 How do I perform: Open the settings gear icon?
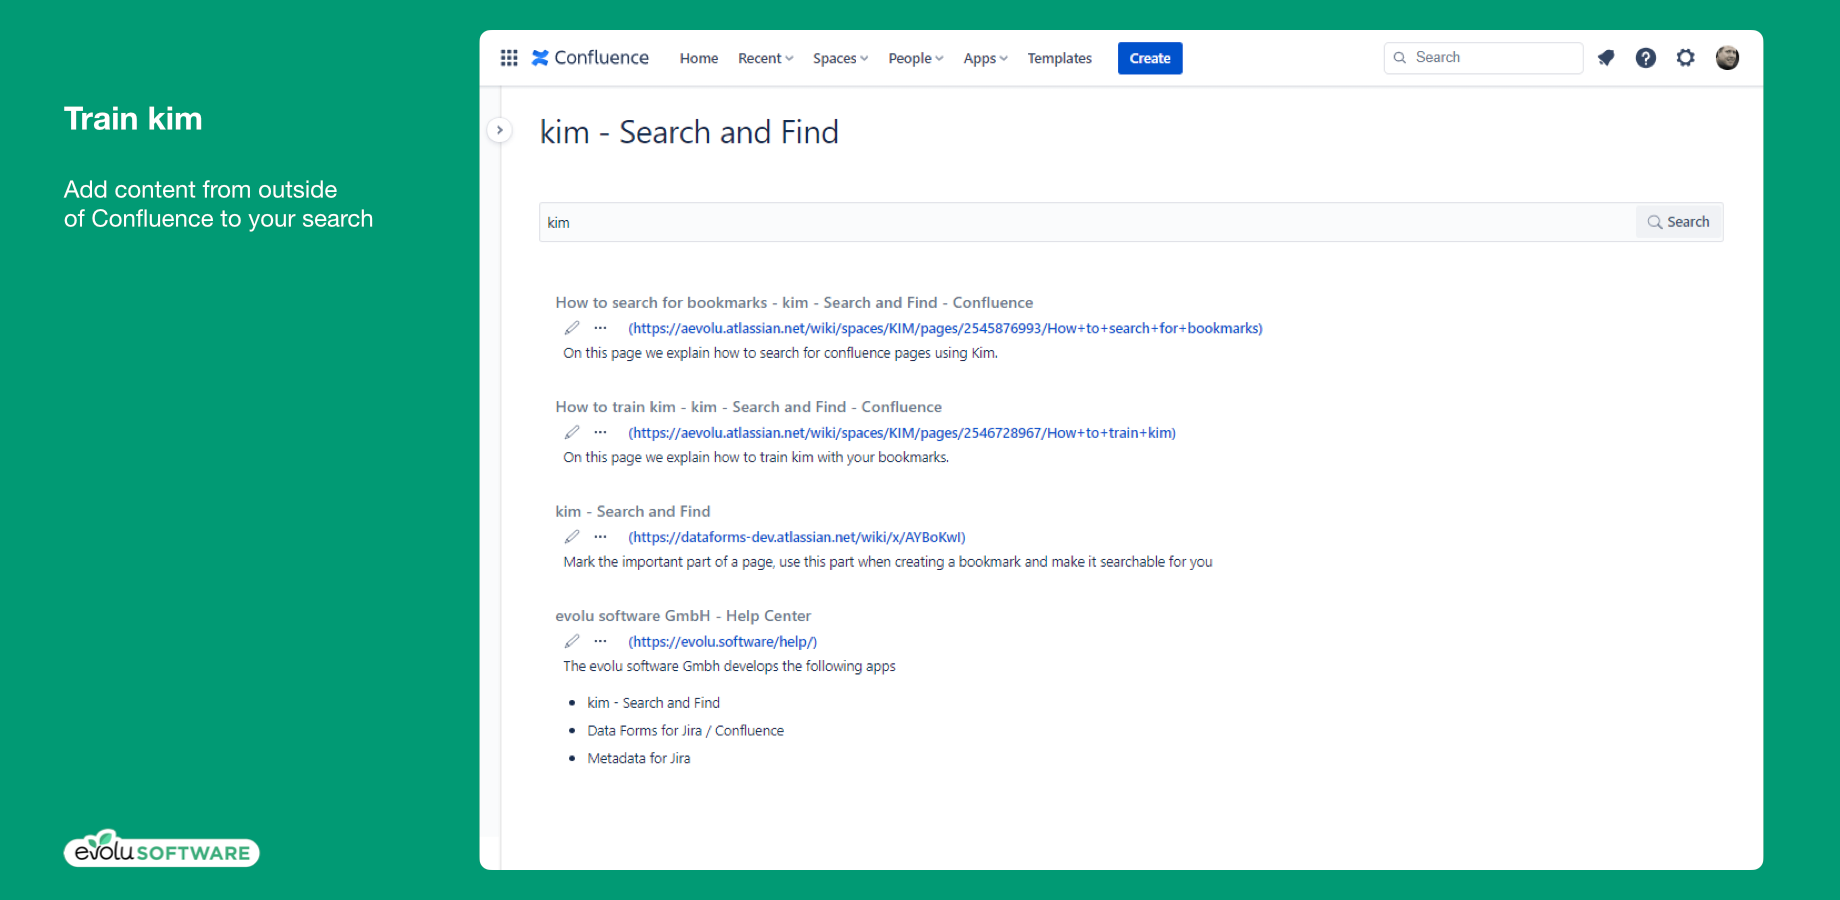point(1686,58)
